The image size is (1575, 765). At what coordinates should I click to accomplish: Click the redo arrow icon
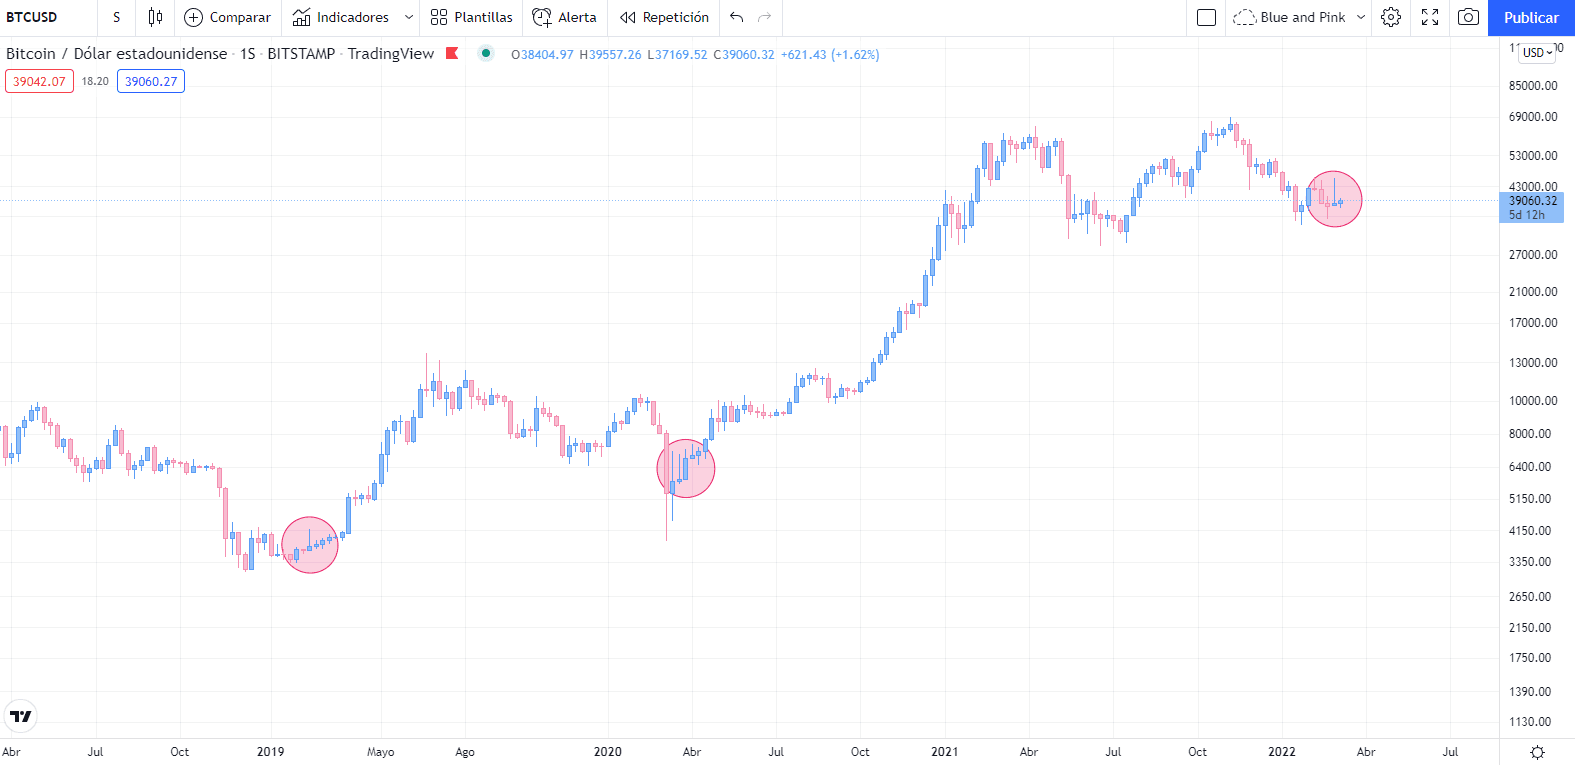[765, 17]
